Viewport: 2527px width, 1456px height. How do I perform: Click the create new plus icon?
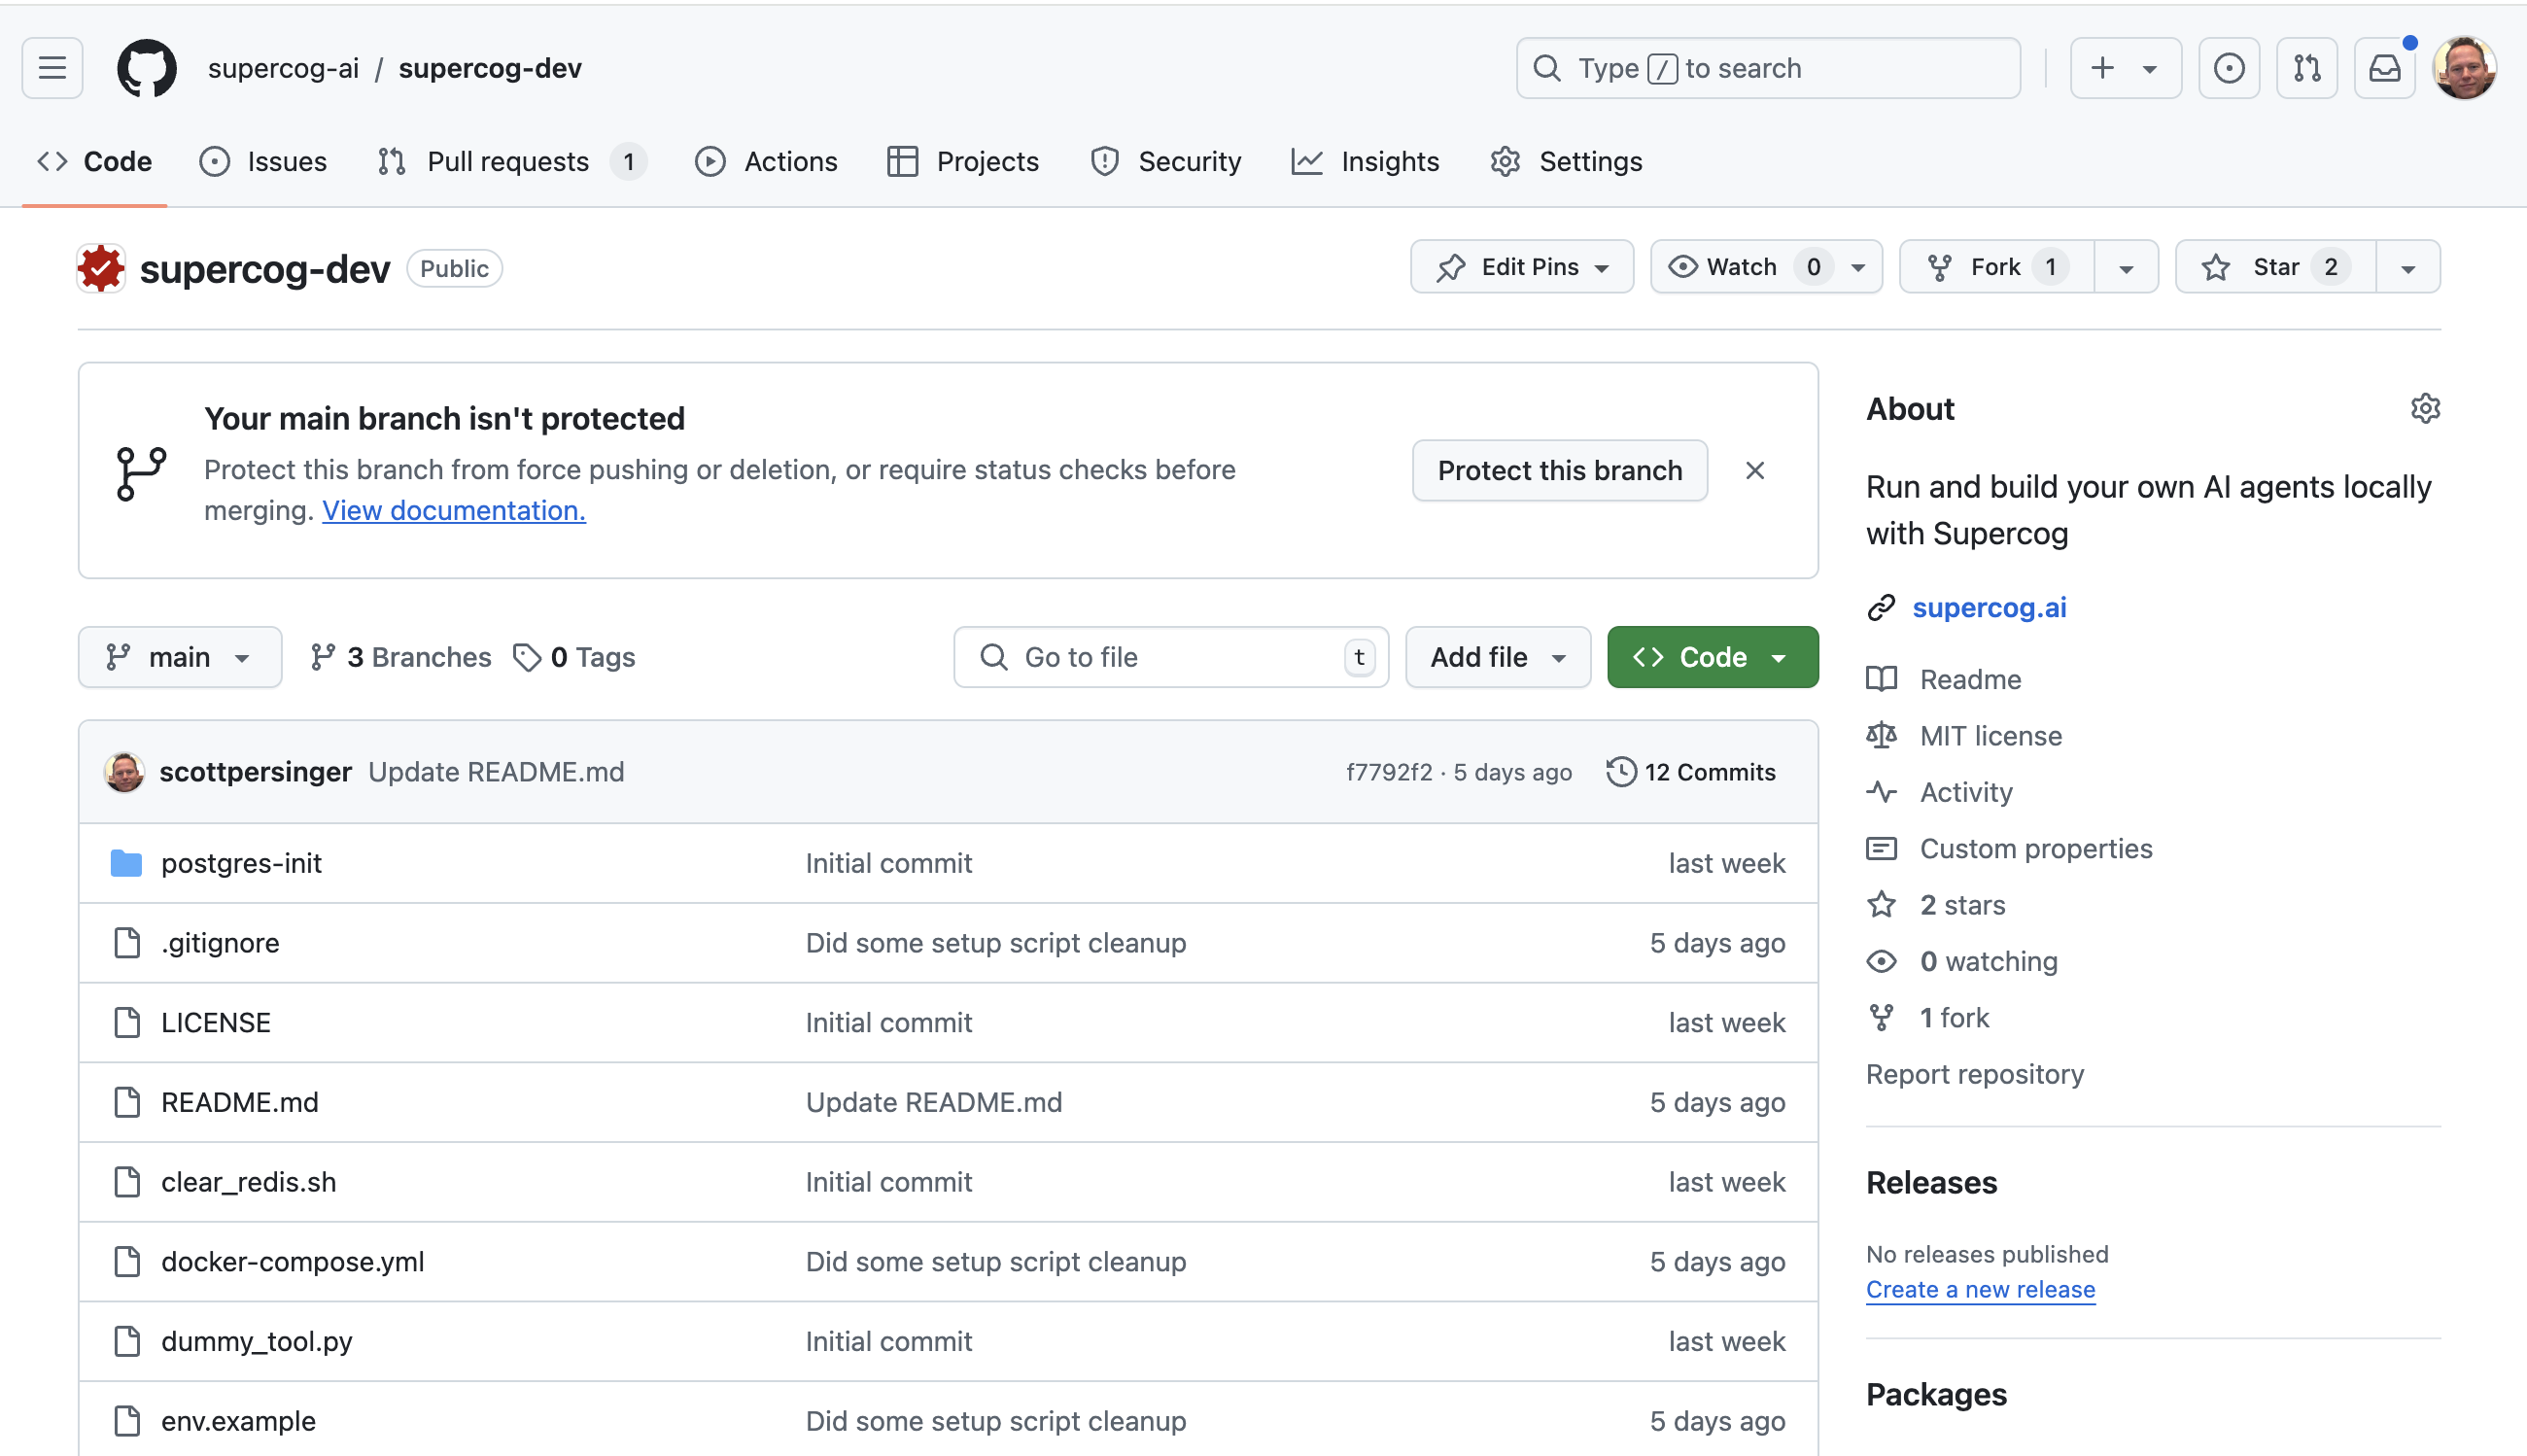pyautogui.click(x=2102, y=68)
